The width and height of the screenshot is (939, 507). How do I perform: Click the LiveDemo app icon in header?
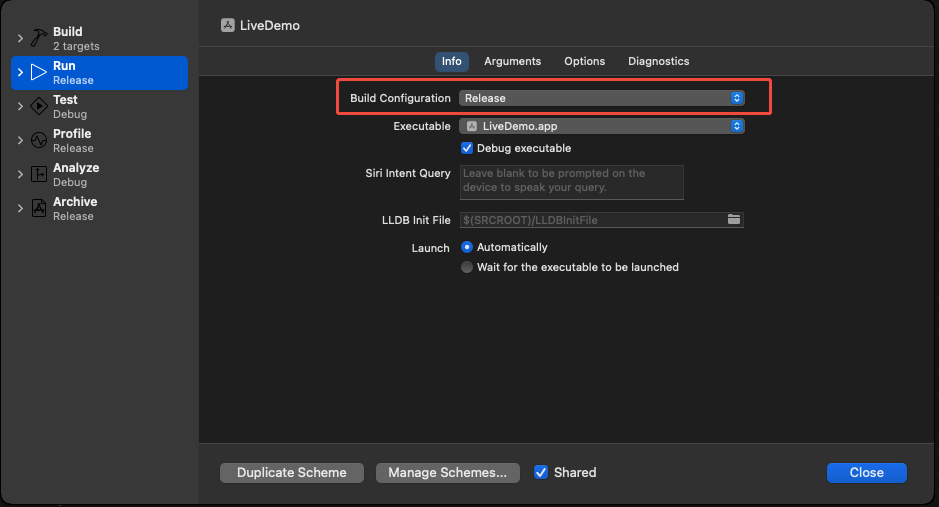pos(228,25)
